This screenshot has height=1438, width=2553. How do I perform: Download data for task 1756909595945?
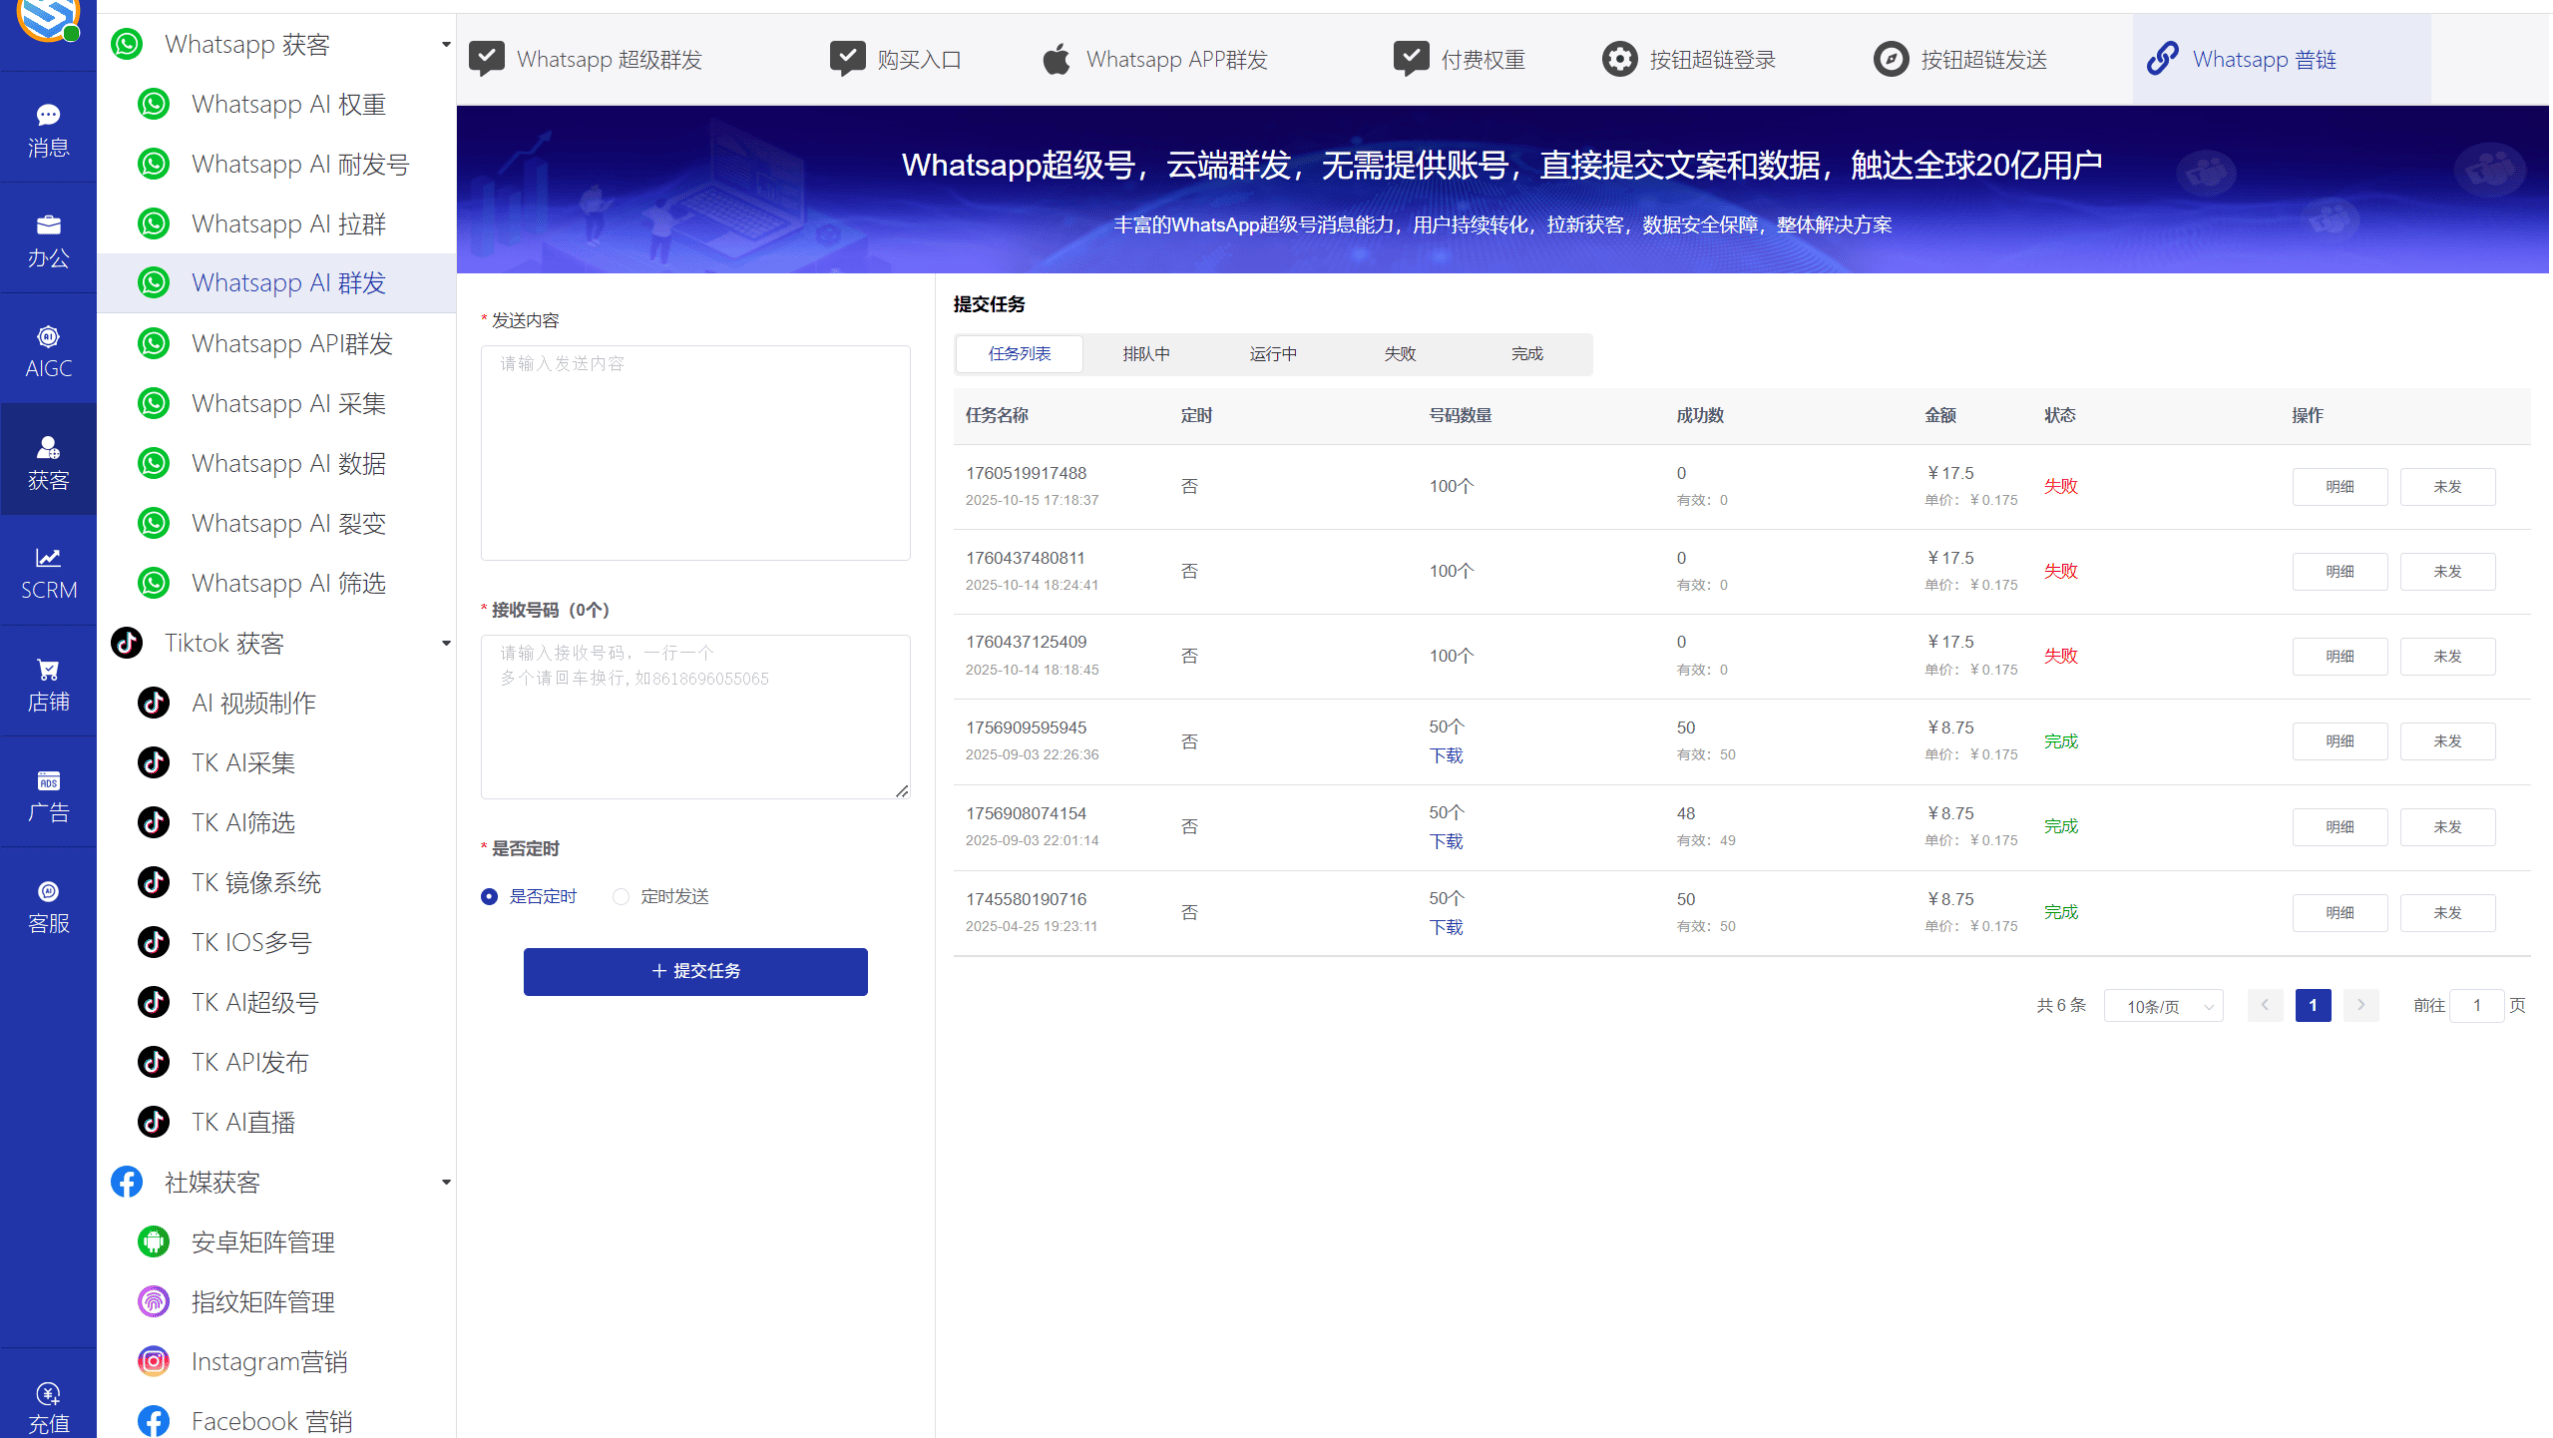(1445, 755)
